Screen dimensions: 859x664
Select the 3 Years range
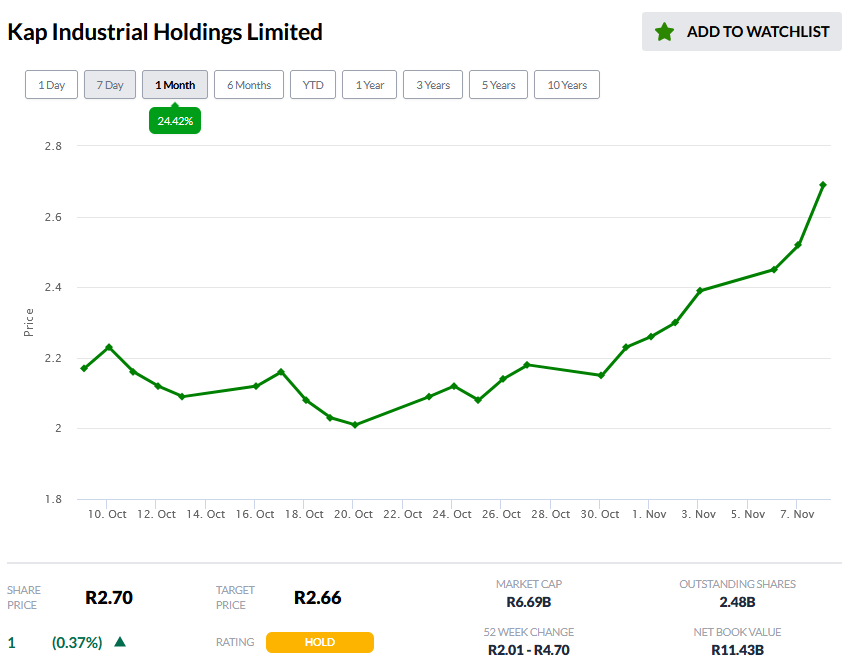click(x=433, y=85)
